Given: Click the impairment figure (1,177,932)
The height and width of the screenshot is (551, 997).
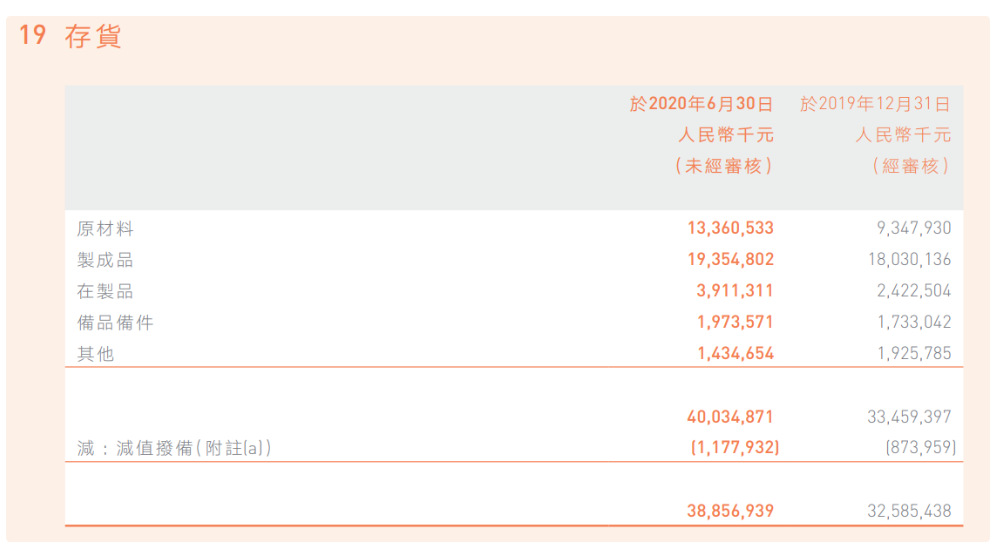Looking at the screenshot, I should click(735, 449).
